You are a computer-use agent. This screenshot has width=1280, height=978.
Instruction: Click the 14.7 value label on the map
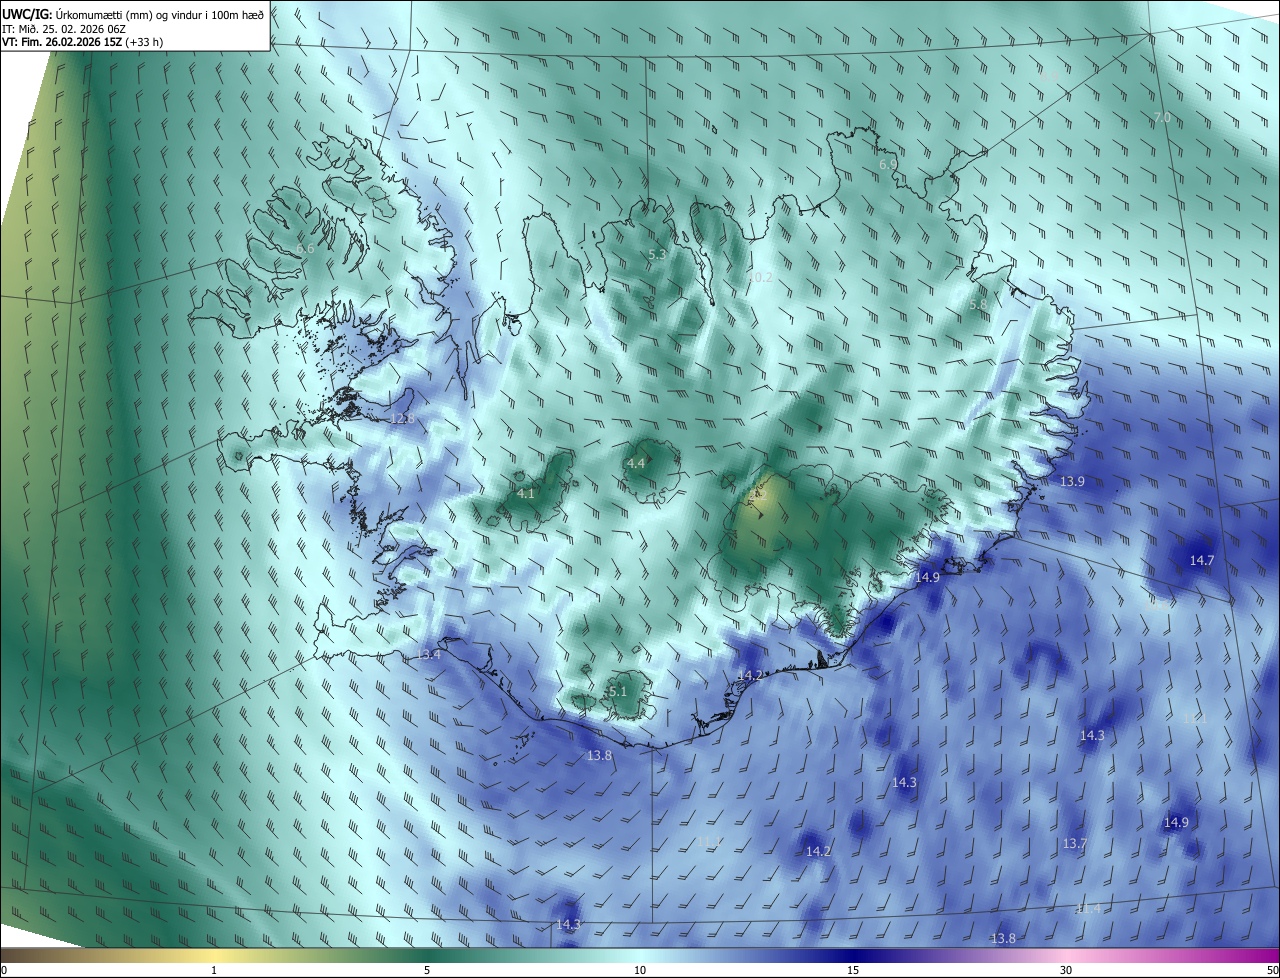pos(1201,561)
